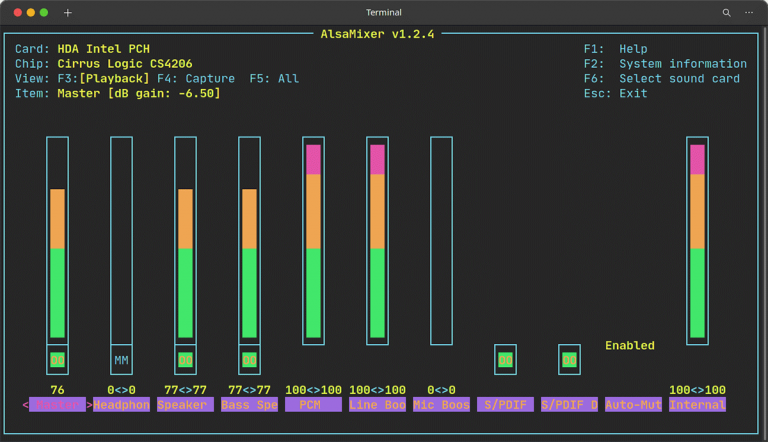This screenshot has width=768, height=442.
Task: Select the Auto-Mute channel label
Action: [x=633, y=405]
